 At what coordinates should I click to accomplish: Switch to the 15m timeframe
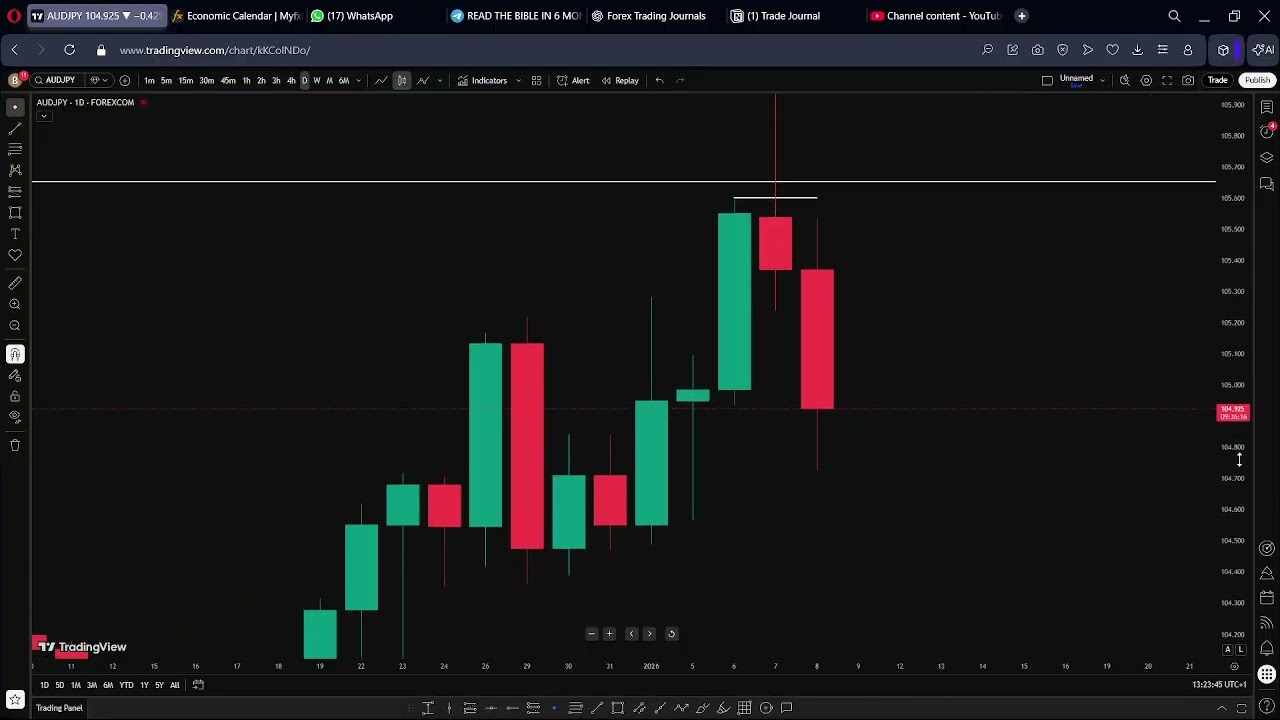click(185, 80)
